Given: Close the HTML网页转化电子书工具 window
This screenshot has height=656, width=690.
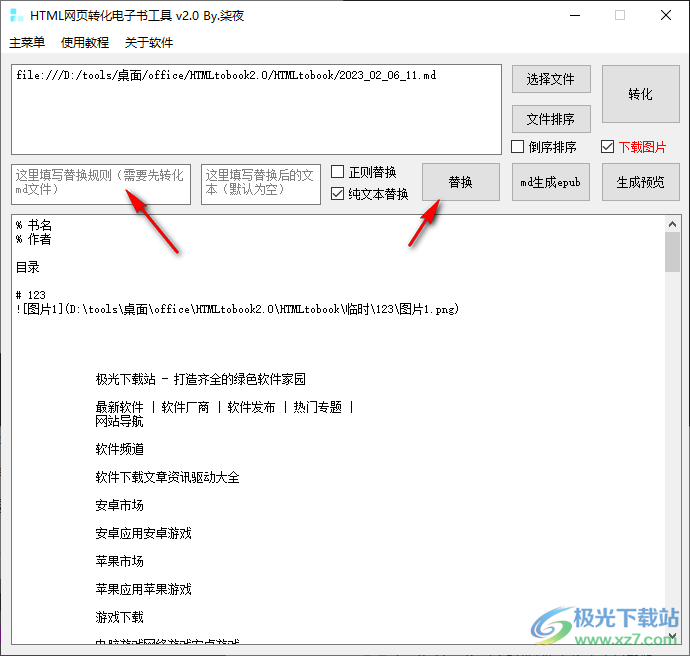Looking at the screenshot, I should point(666,15).
